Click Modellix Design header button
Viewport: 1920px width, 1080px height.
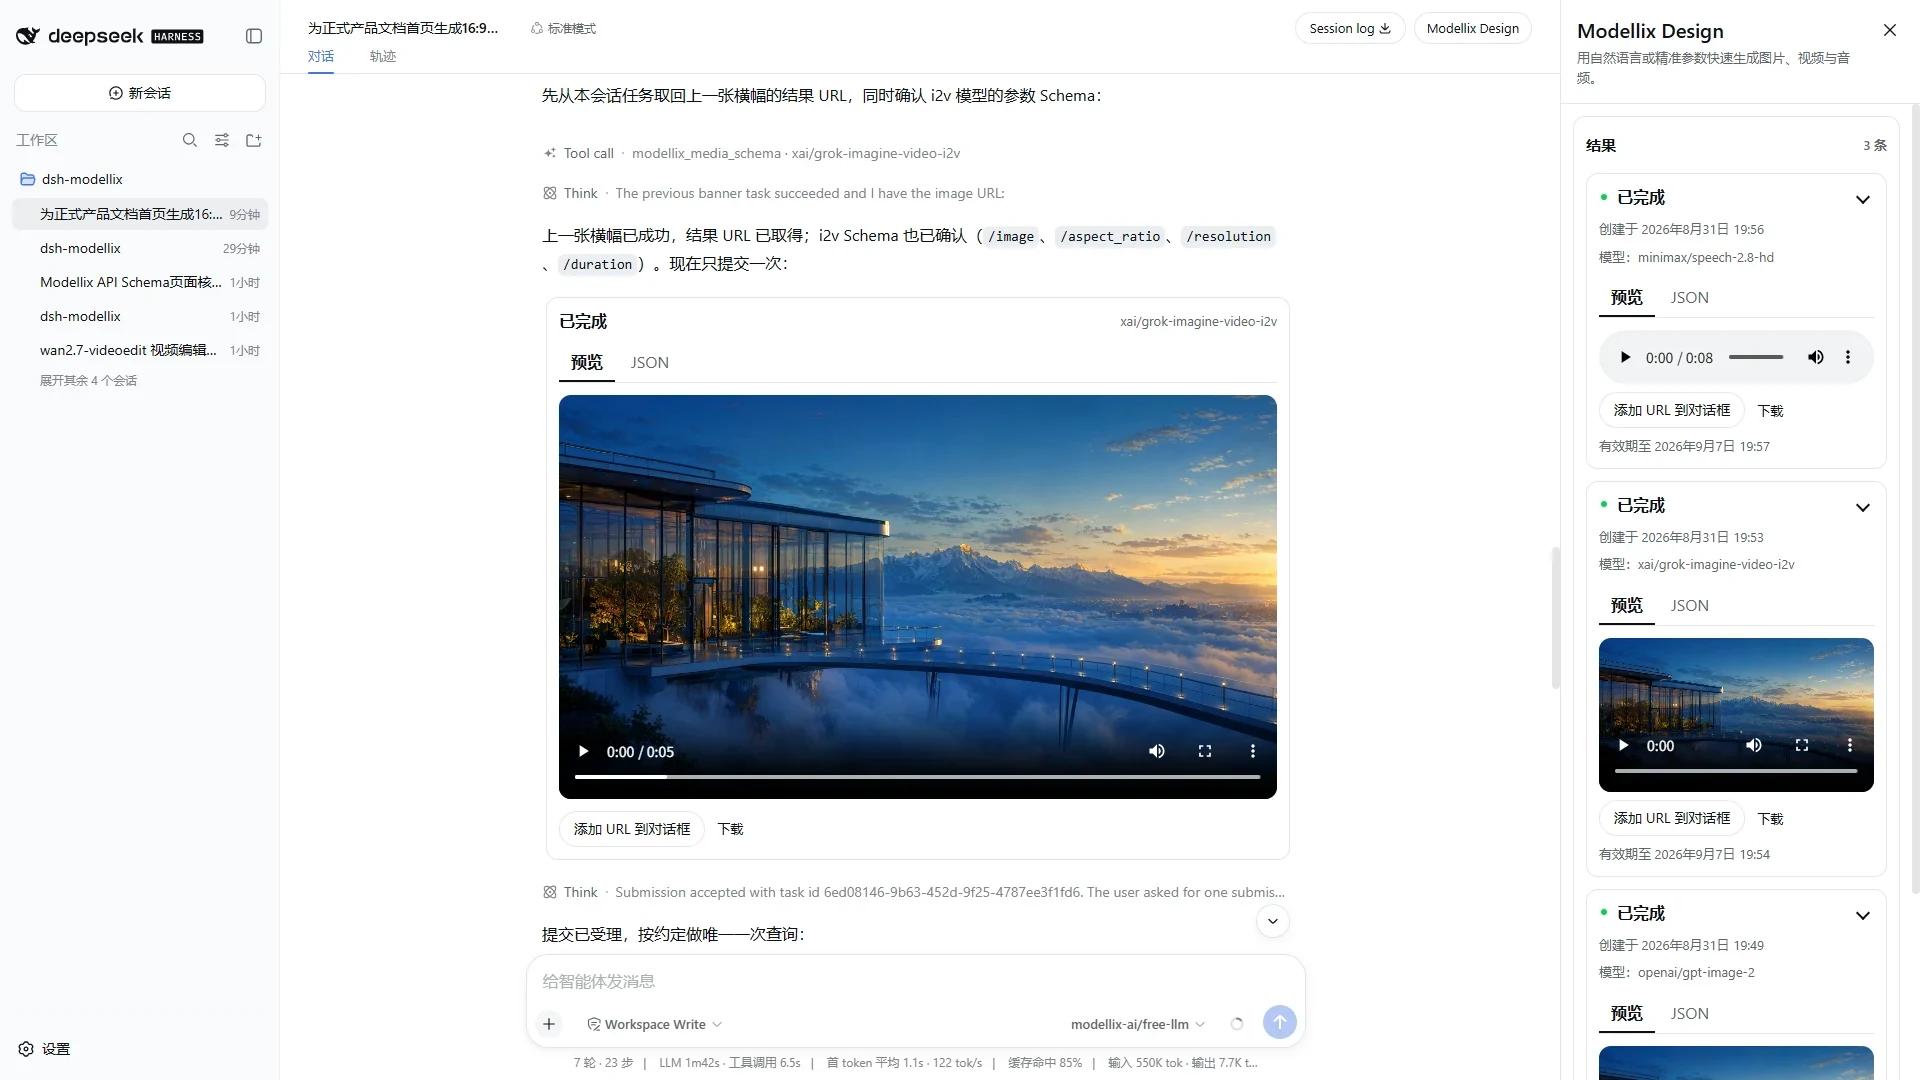(1473, 28)
